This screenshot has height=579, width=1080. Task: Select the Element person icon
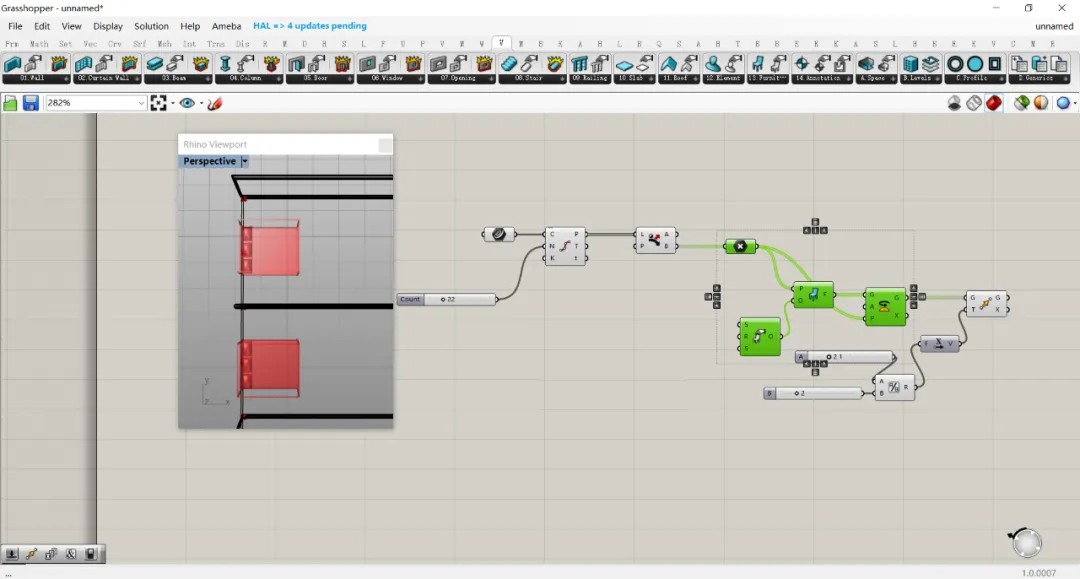click(x=713, y=65)
